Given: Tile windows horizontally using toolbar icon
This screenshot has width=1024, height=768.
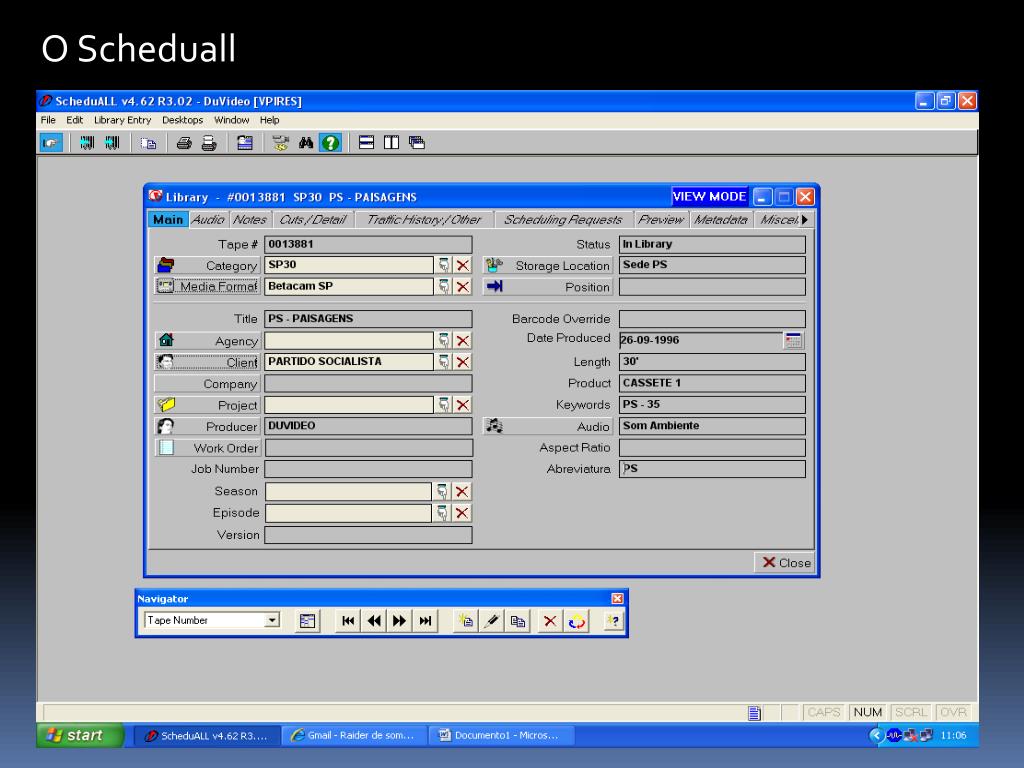Looking at the screenshot, I should 366,142.
